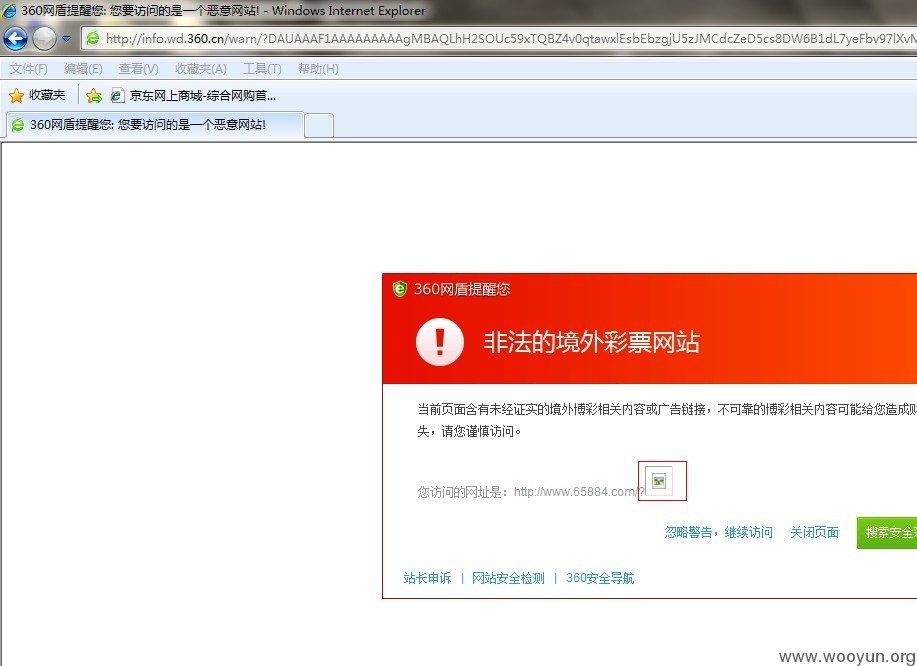Screen dimensions: 917x666
Task: Open the 网站安全检测 link
Action: (508, 578)
